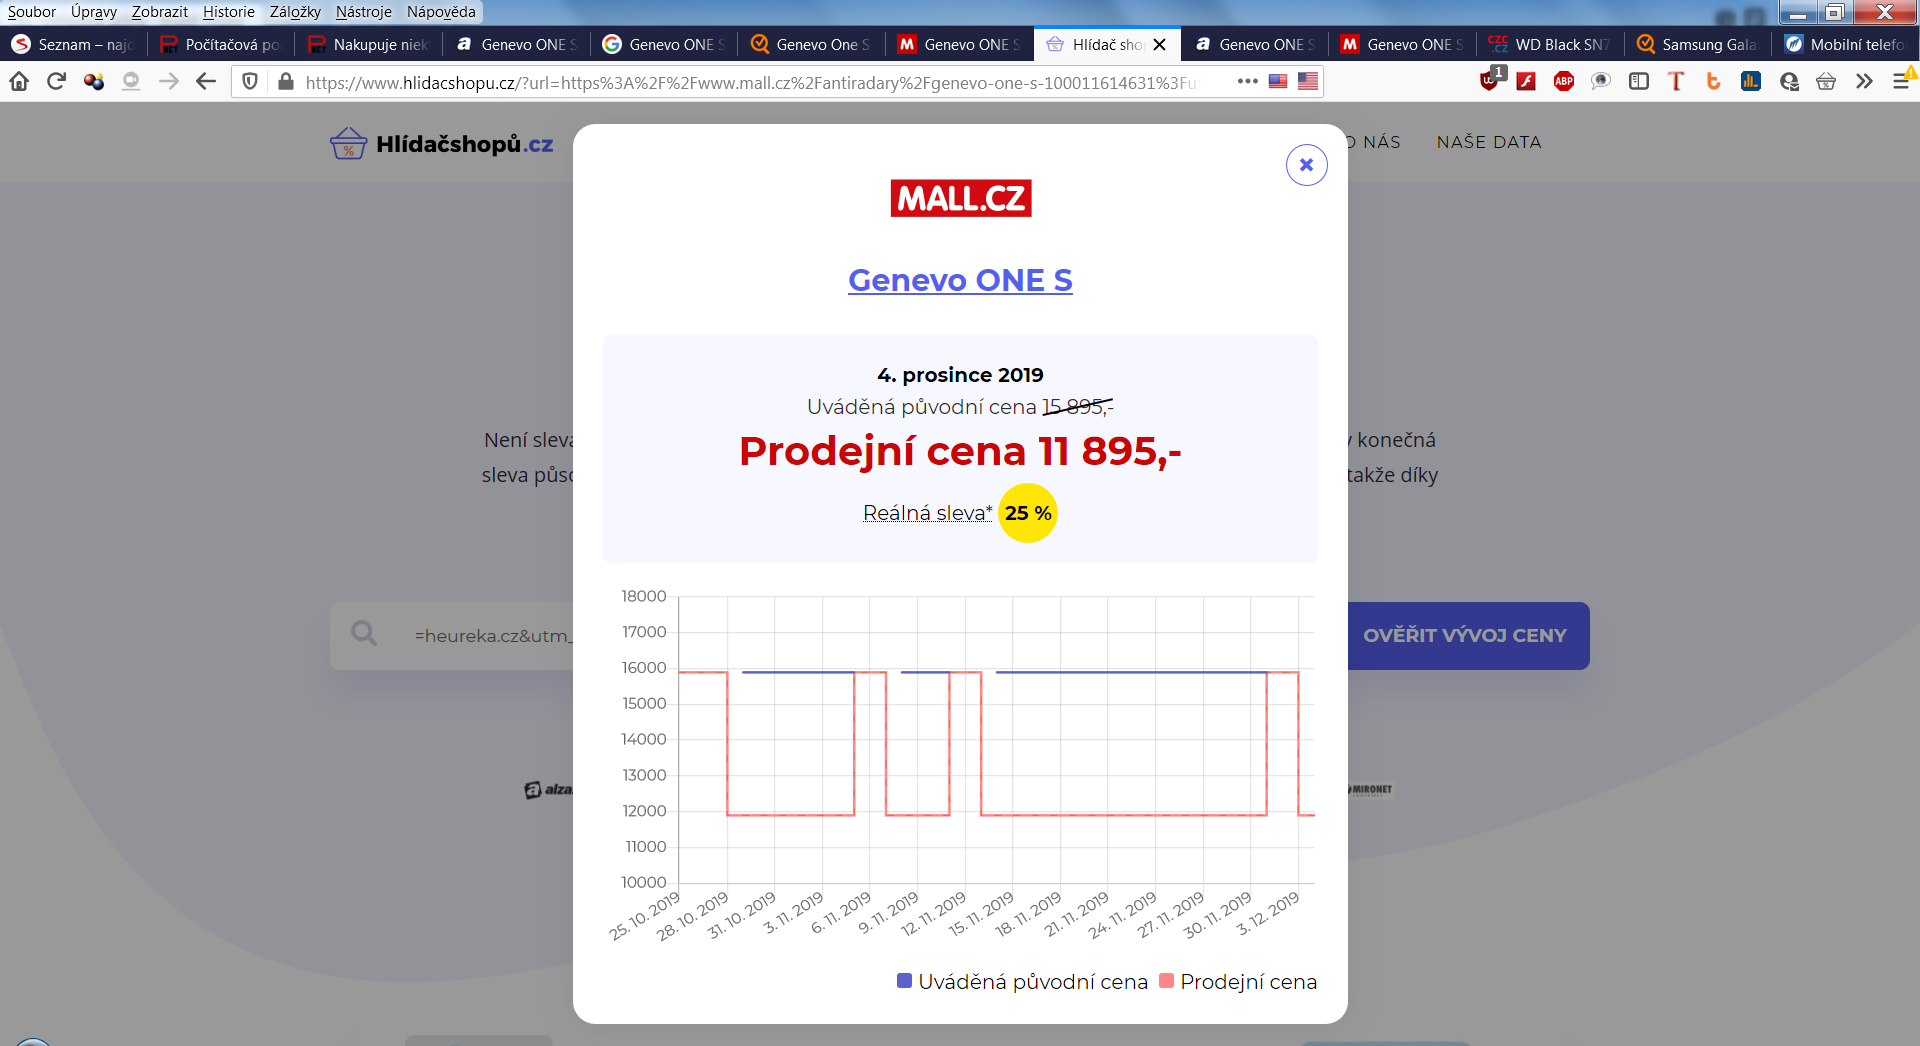Show more toolbar items overflow
1920x1046 pixels.
[x=1864, y=81]
